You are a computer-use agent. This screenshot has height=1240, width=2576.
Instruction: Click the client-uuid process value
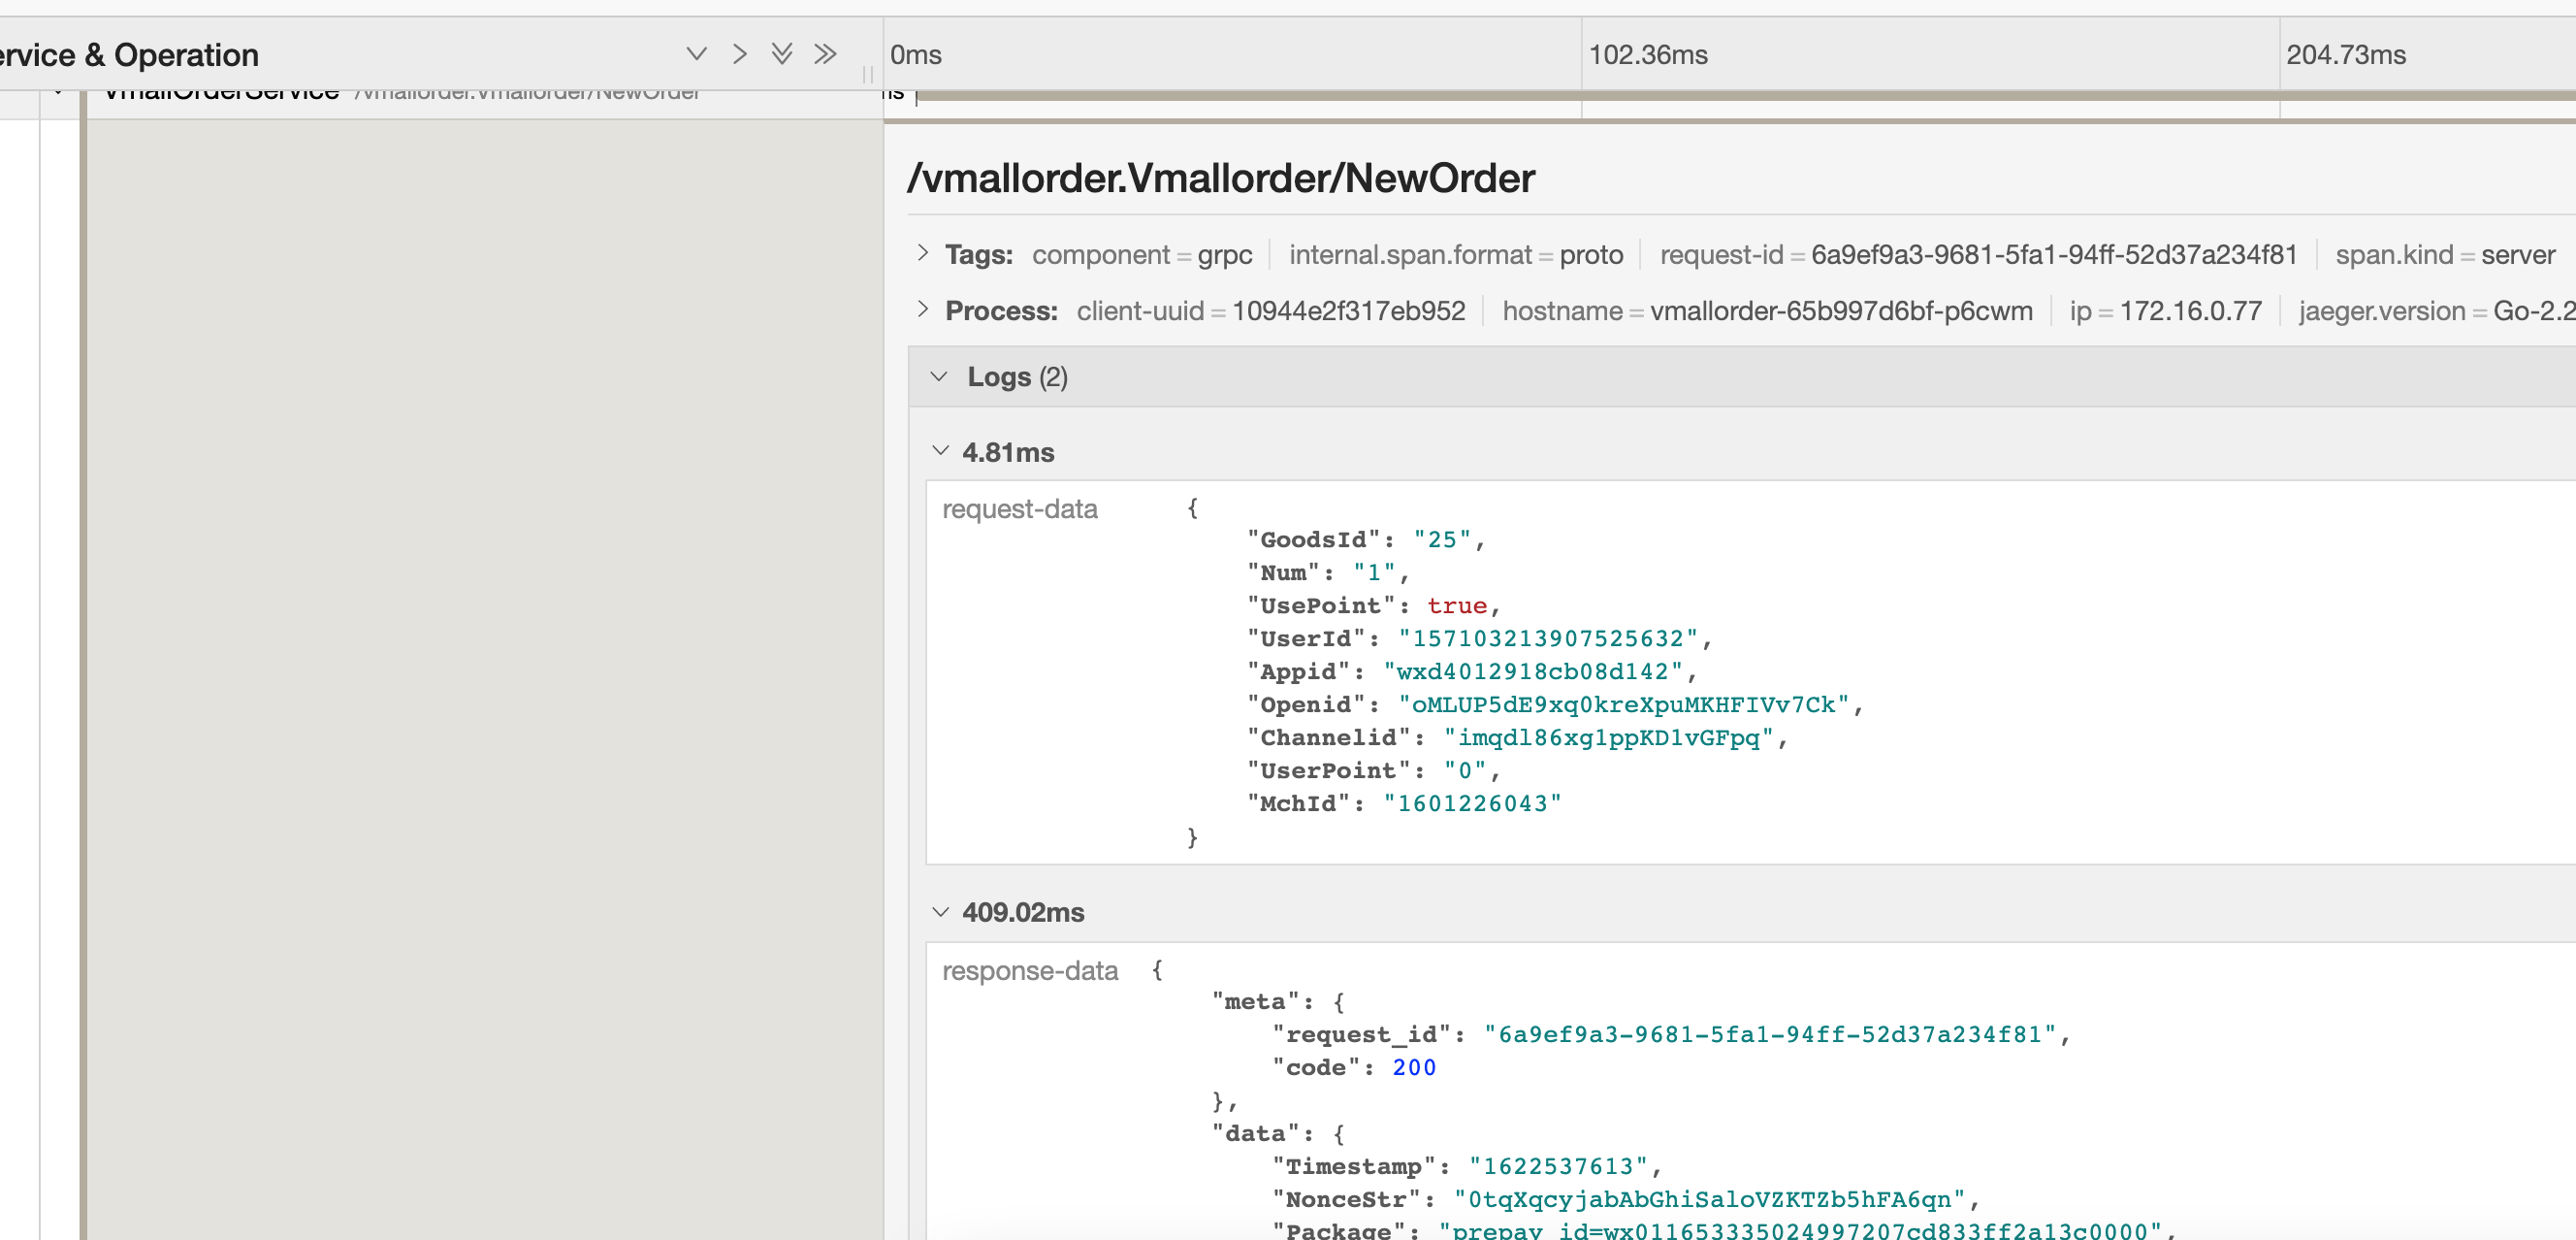pos(1348,311)
